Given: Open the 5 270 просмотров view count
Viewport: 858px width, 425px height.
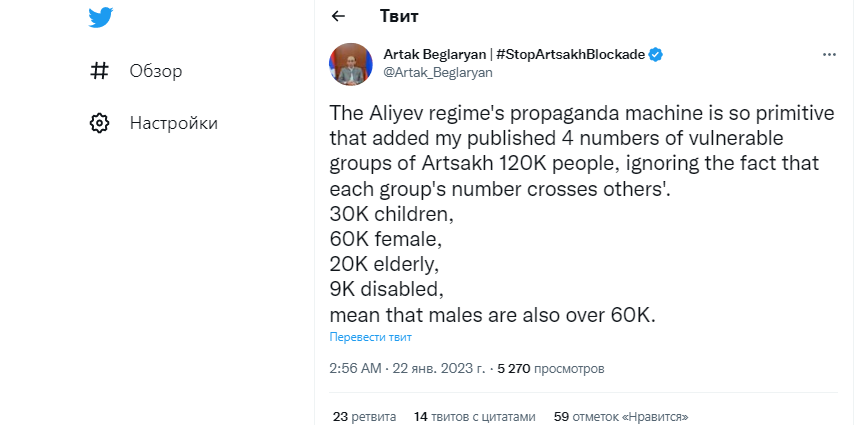Looking at the screenshot, I should [550, 368].
